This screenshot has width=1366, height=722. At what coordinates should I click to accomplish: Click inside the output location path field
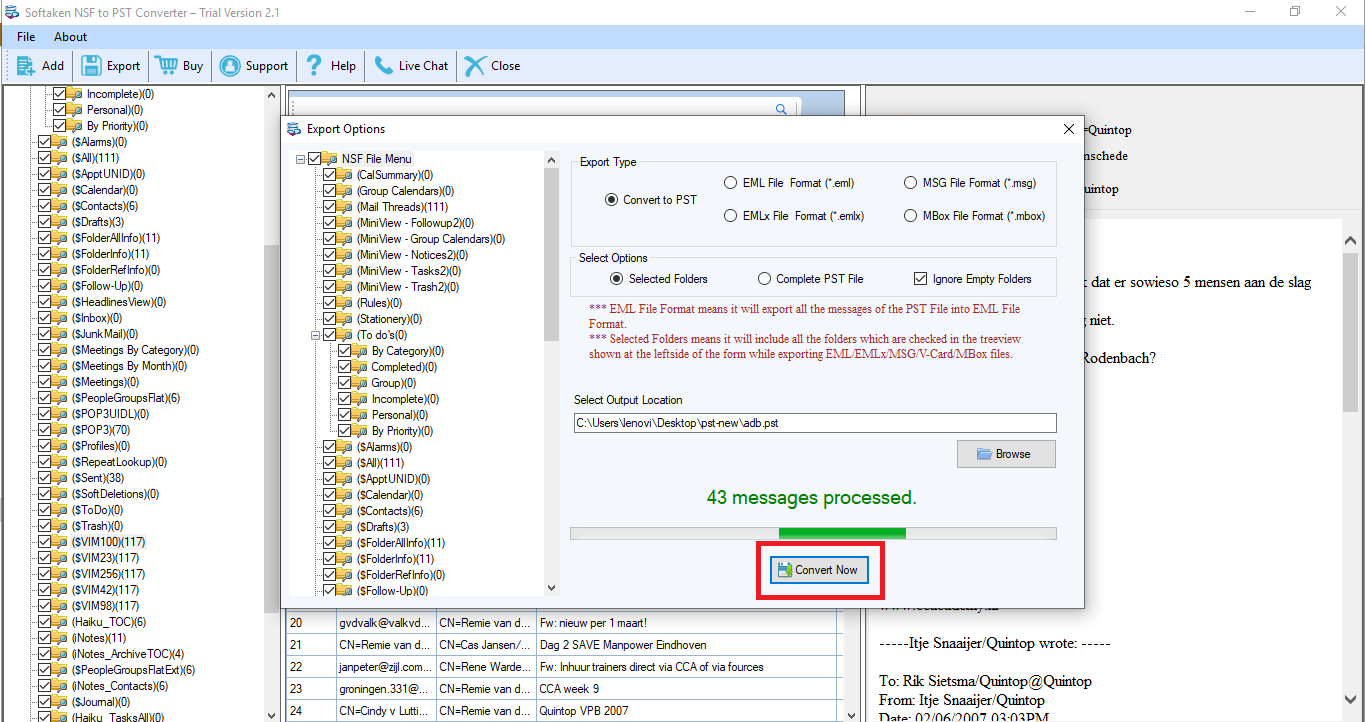pos(812,422)
